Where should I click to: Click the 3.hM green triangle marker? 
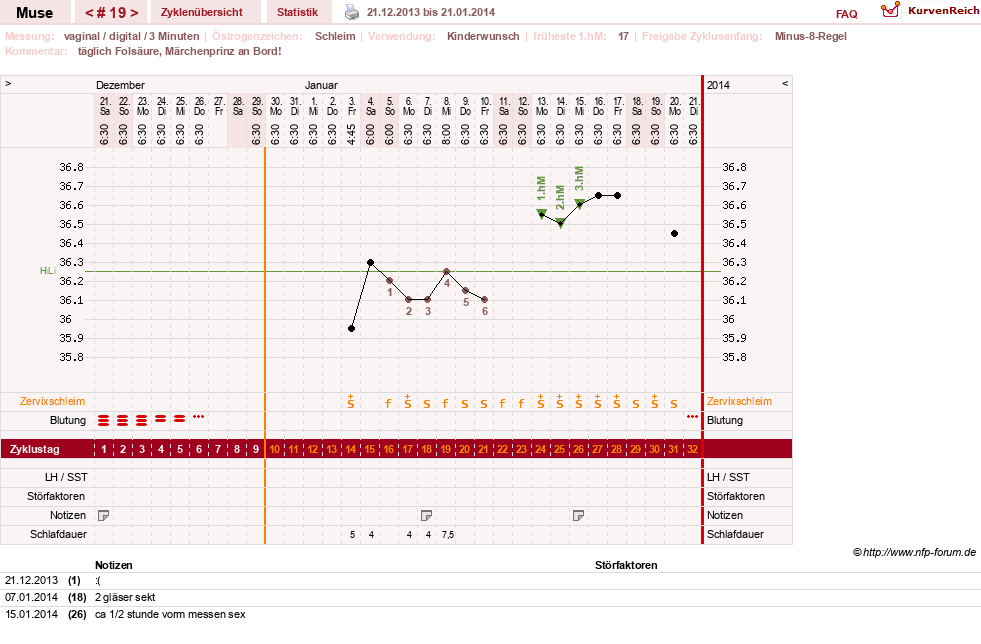tap(580, 204)
